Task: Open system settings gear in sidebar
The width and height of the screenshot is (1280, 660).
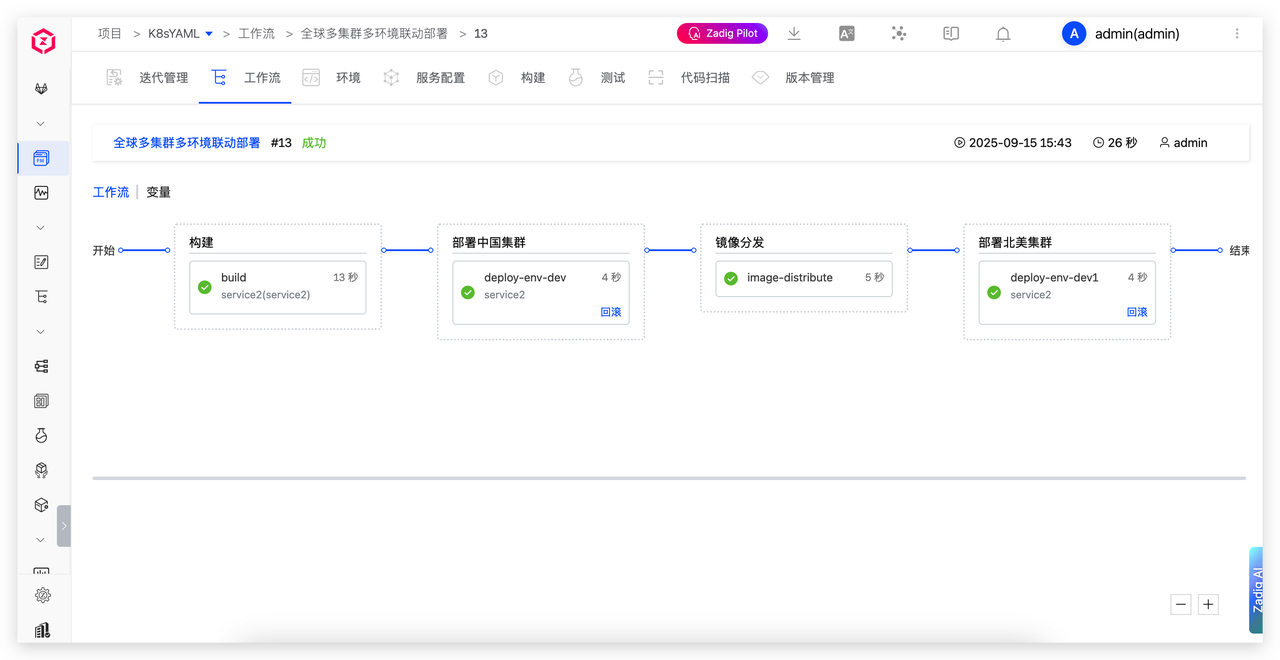Action: click(42, 595)
